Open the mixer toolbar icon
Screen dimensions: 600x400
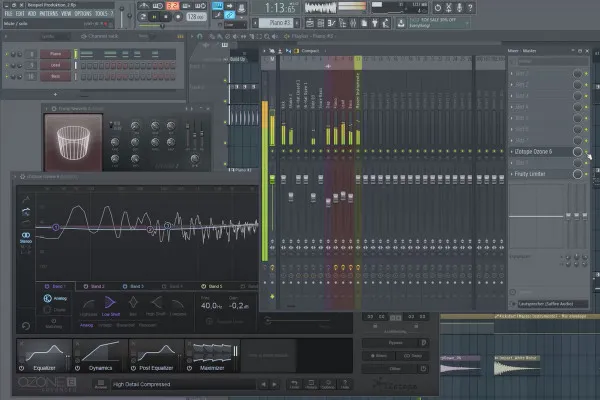pyautogui.click(x=353, y=23)
